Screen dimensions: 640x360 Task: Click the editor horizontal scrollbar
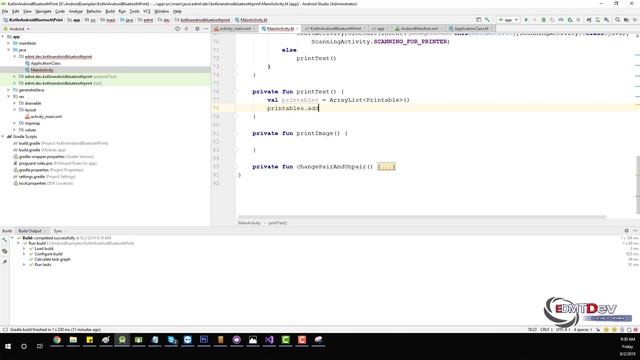pyautogui.click(x=422, y=217)
